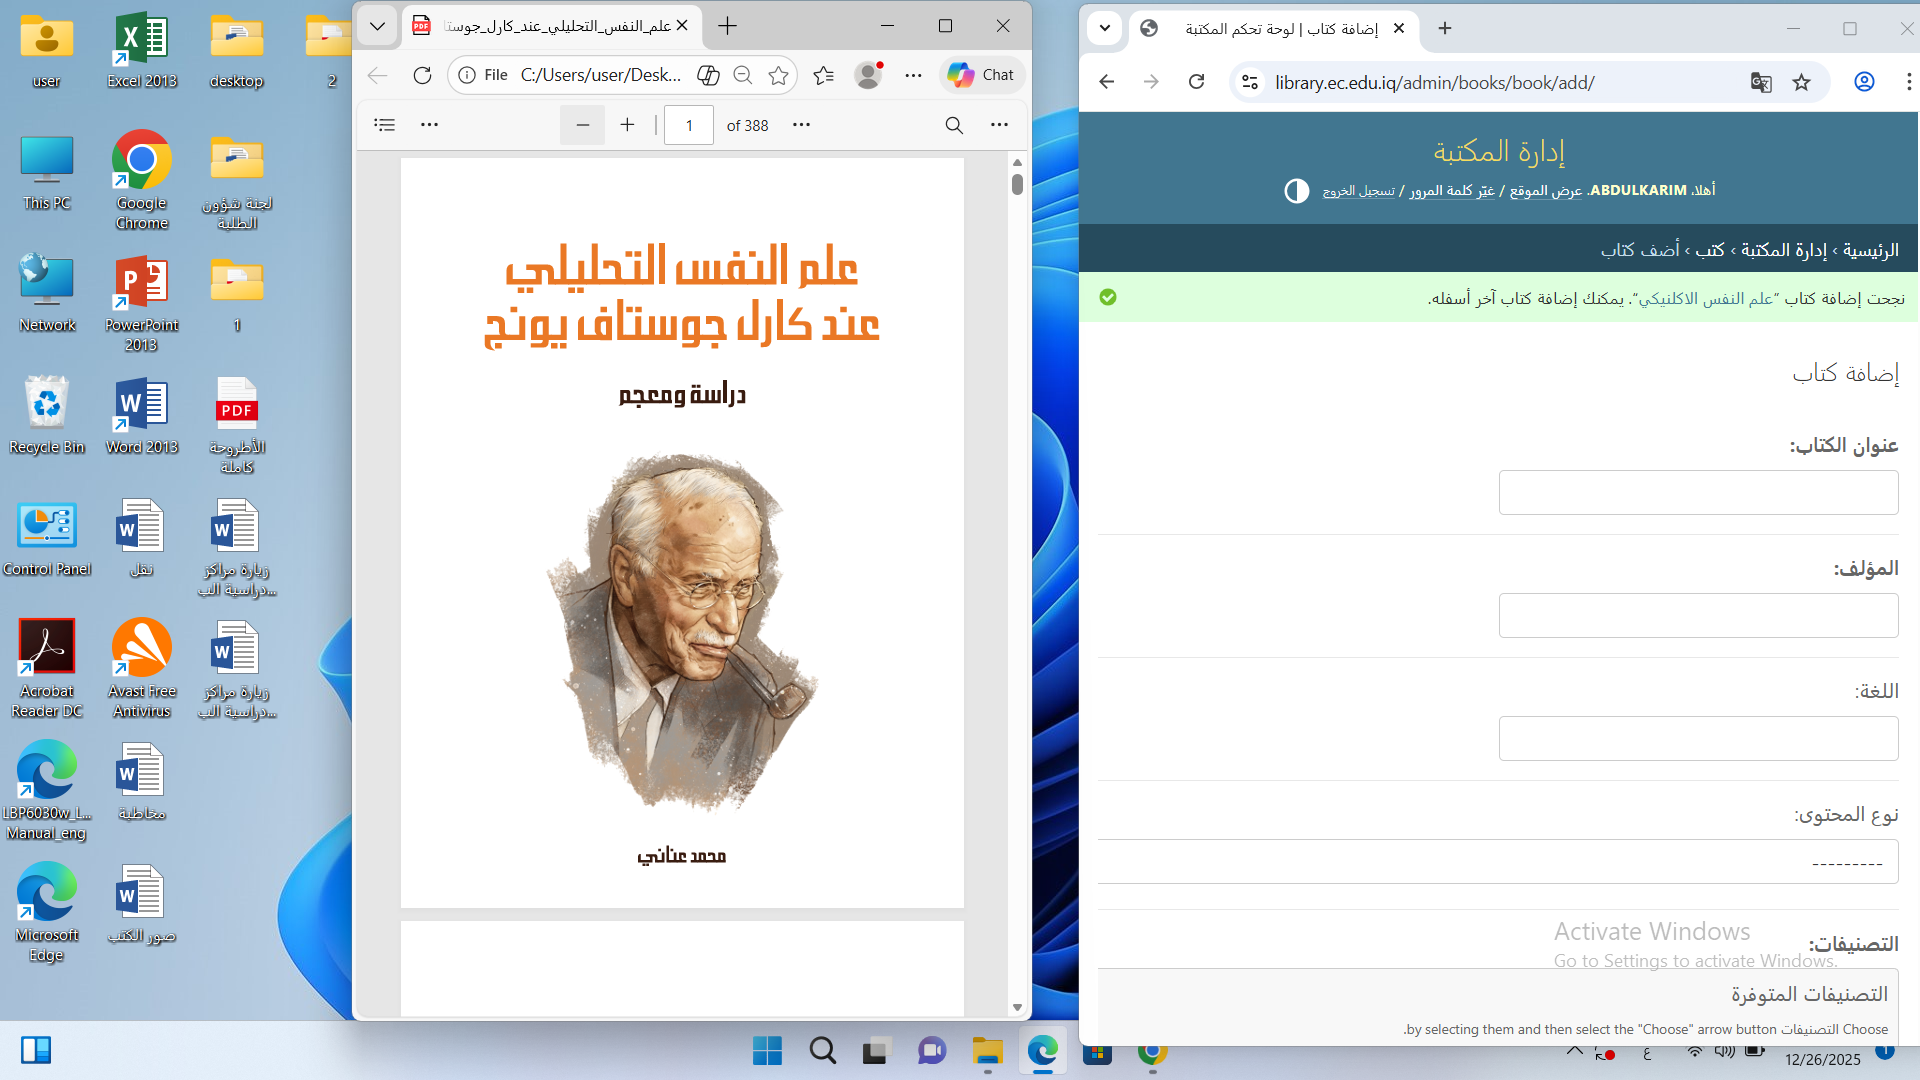The height and width of the screenshot is (1080, 1920).
Task: Open Widgets button on taskbar
Action: click(36, 1050)
